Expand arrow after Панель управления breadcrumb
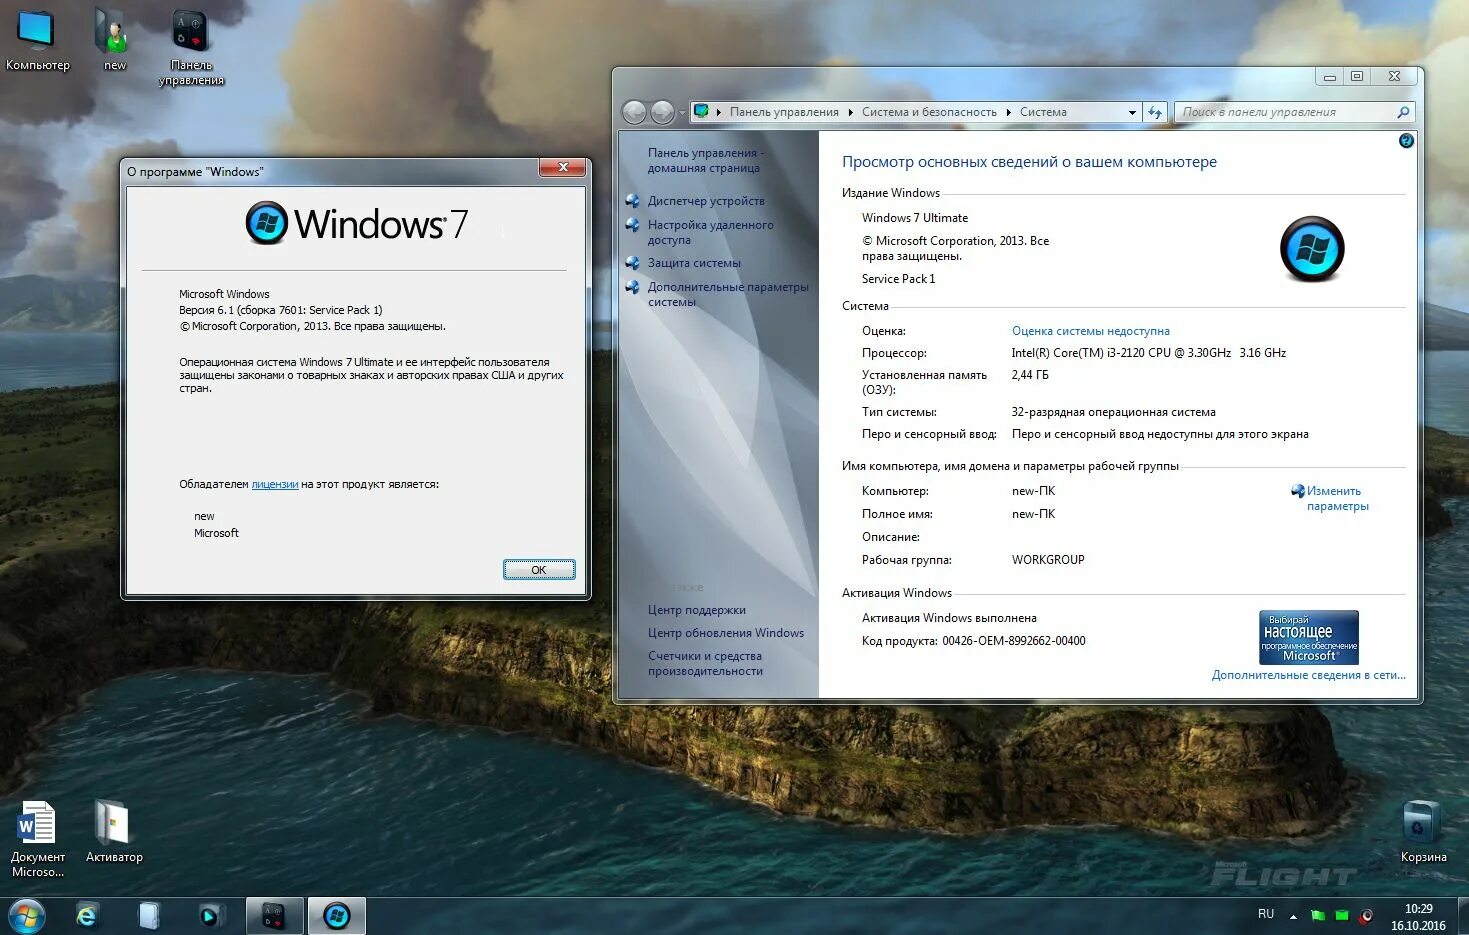Screen dimensions: 1469x935 pos(851,112)
